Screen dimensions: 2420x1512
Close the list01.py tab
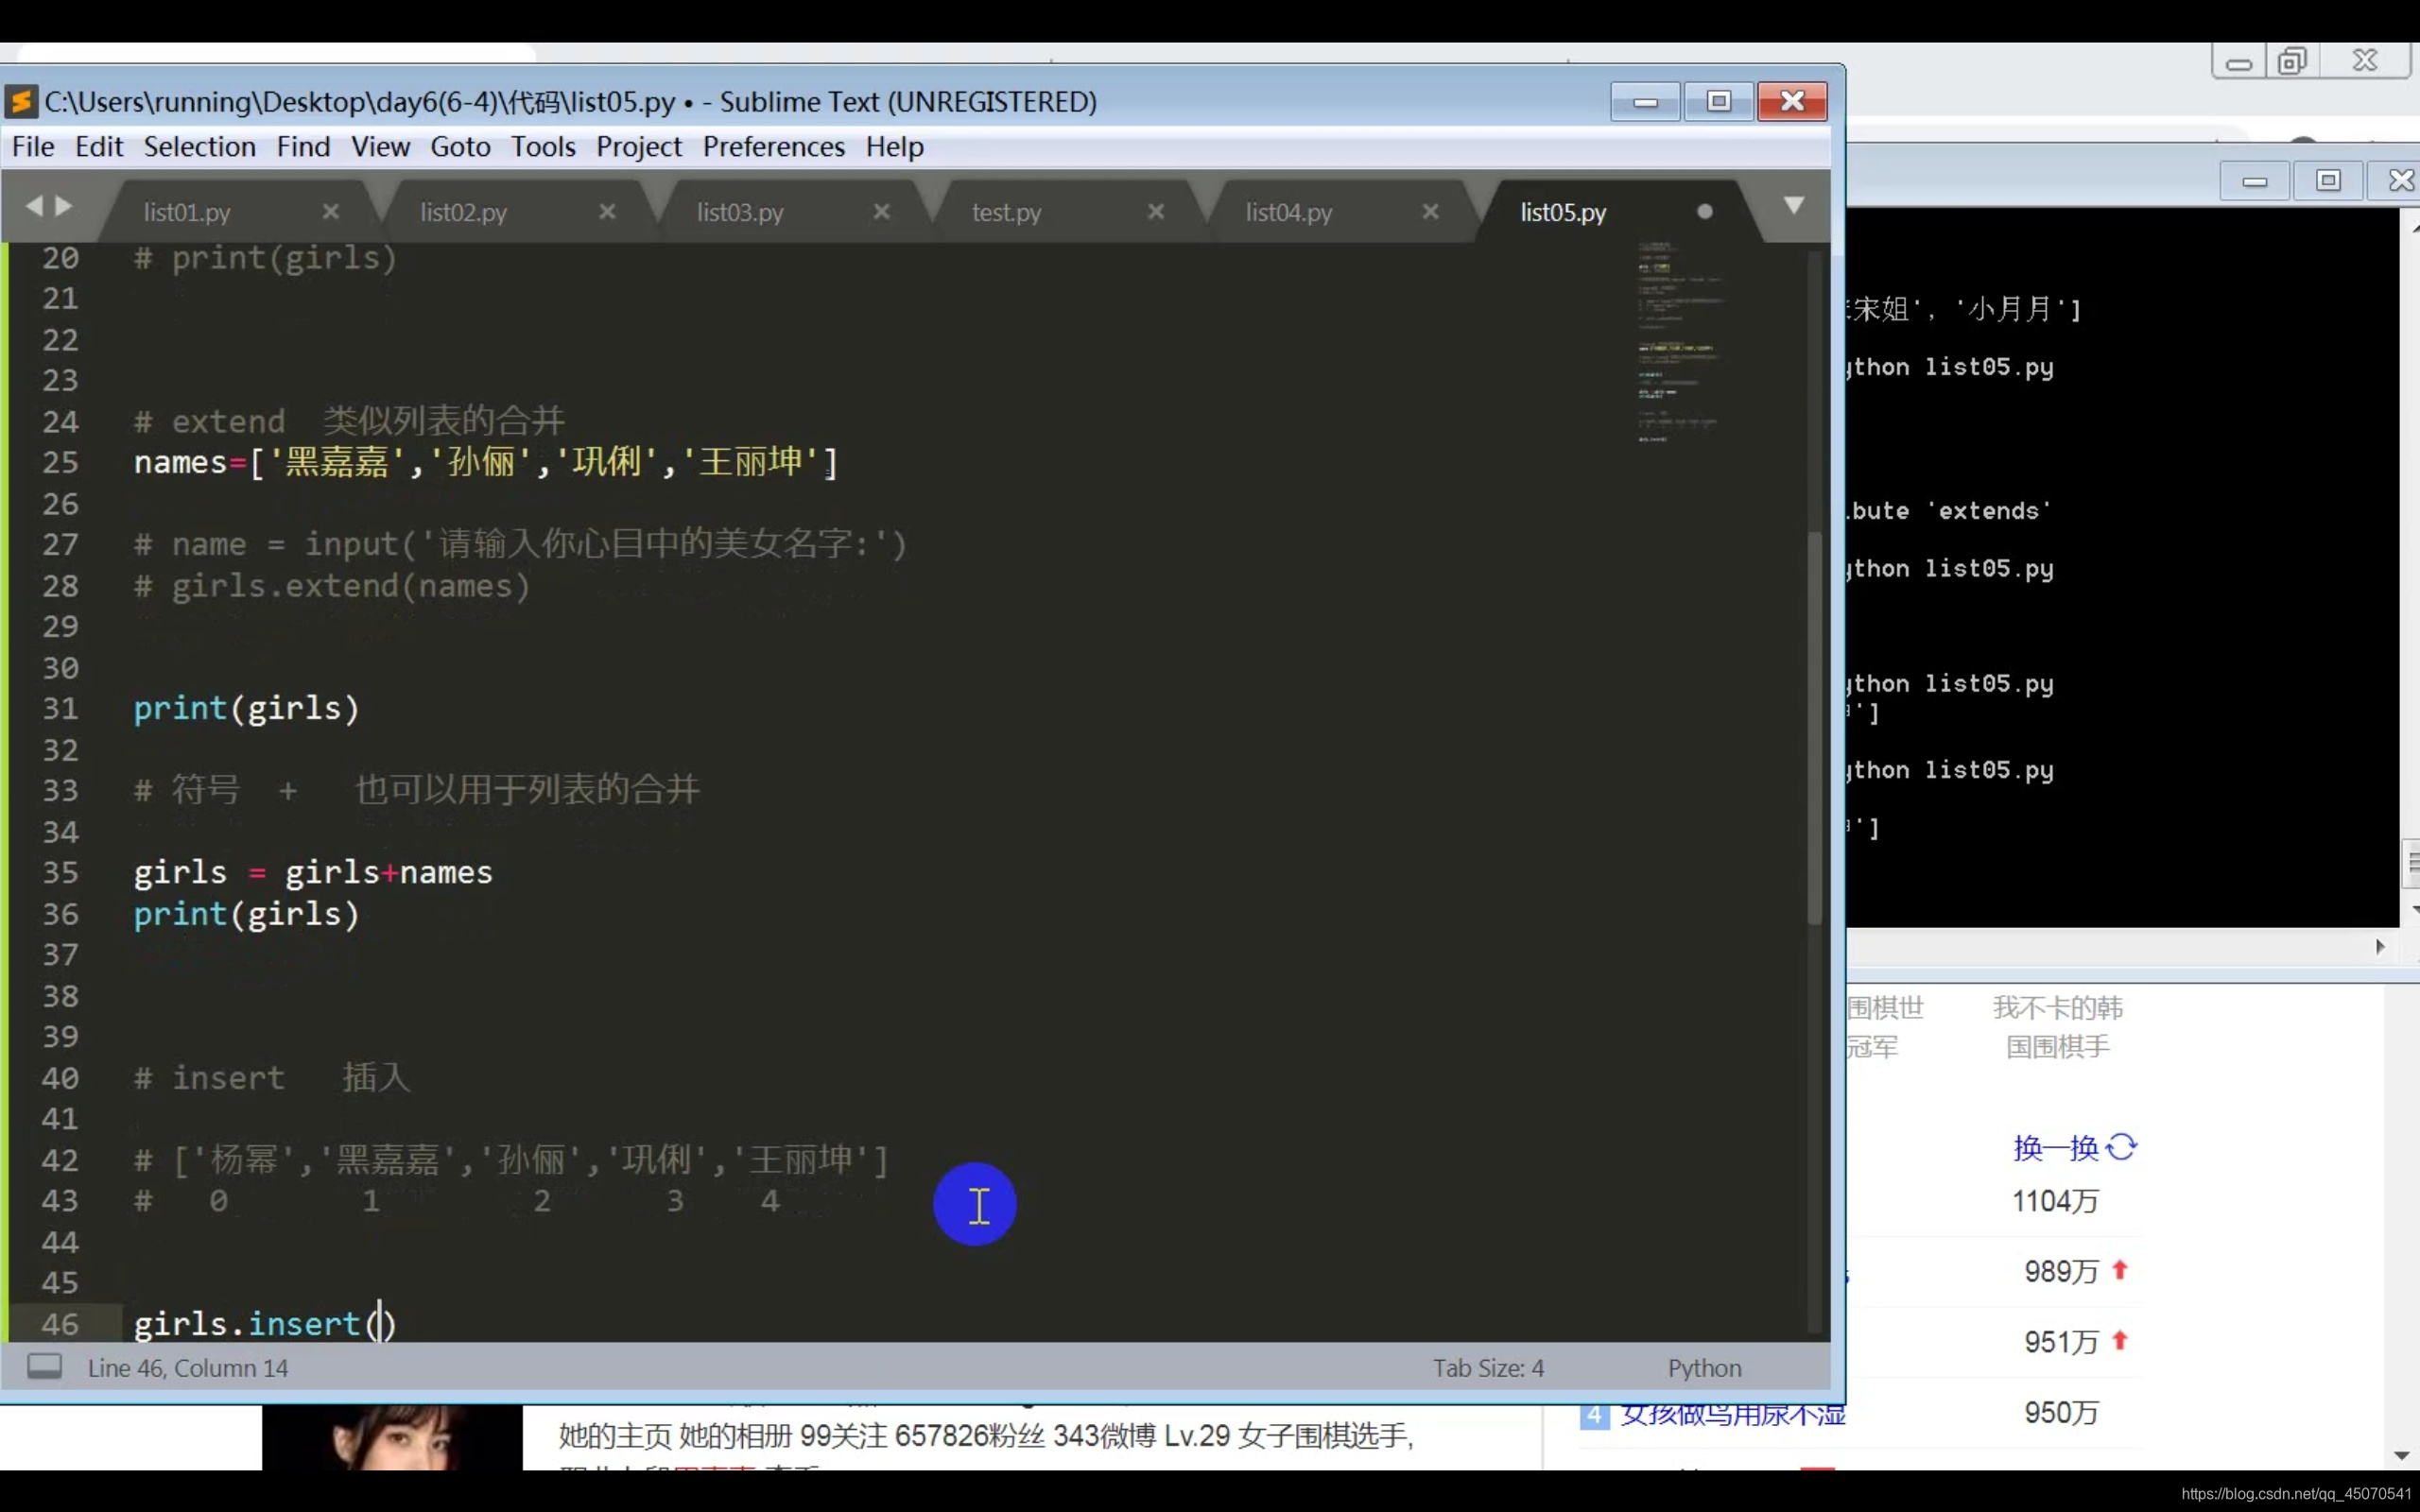(331, 212)
